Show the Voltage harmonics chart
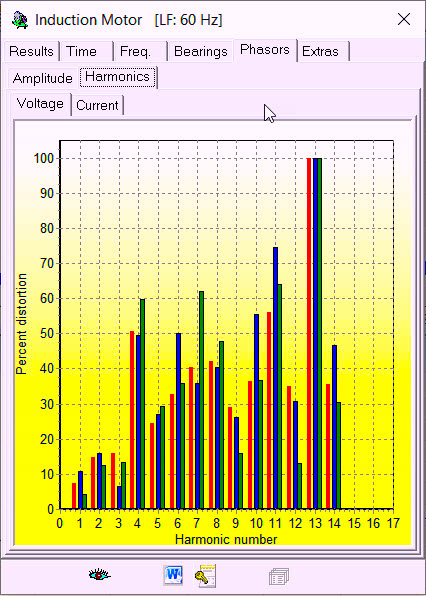This screenshot has height=596, width=426. tap(40, 104)
